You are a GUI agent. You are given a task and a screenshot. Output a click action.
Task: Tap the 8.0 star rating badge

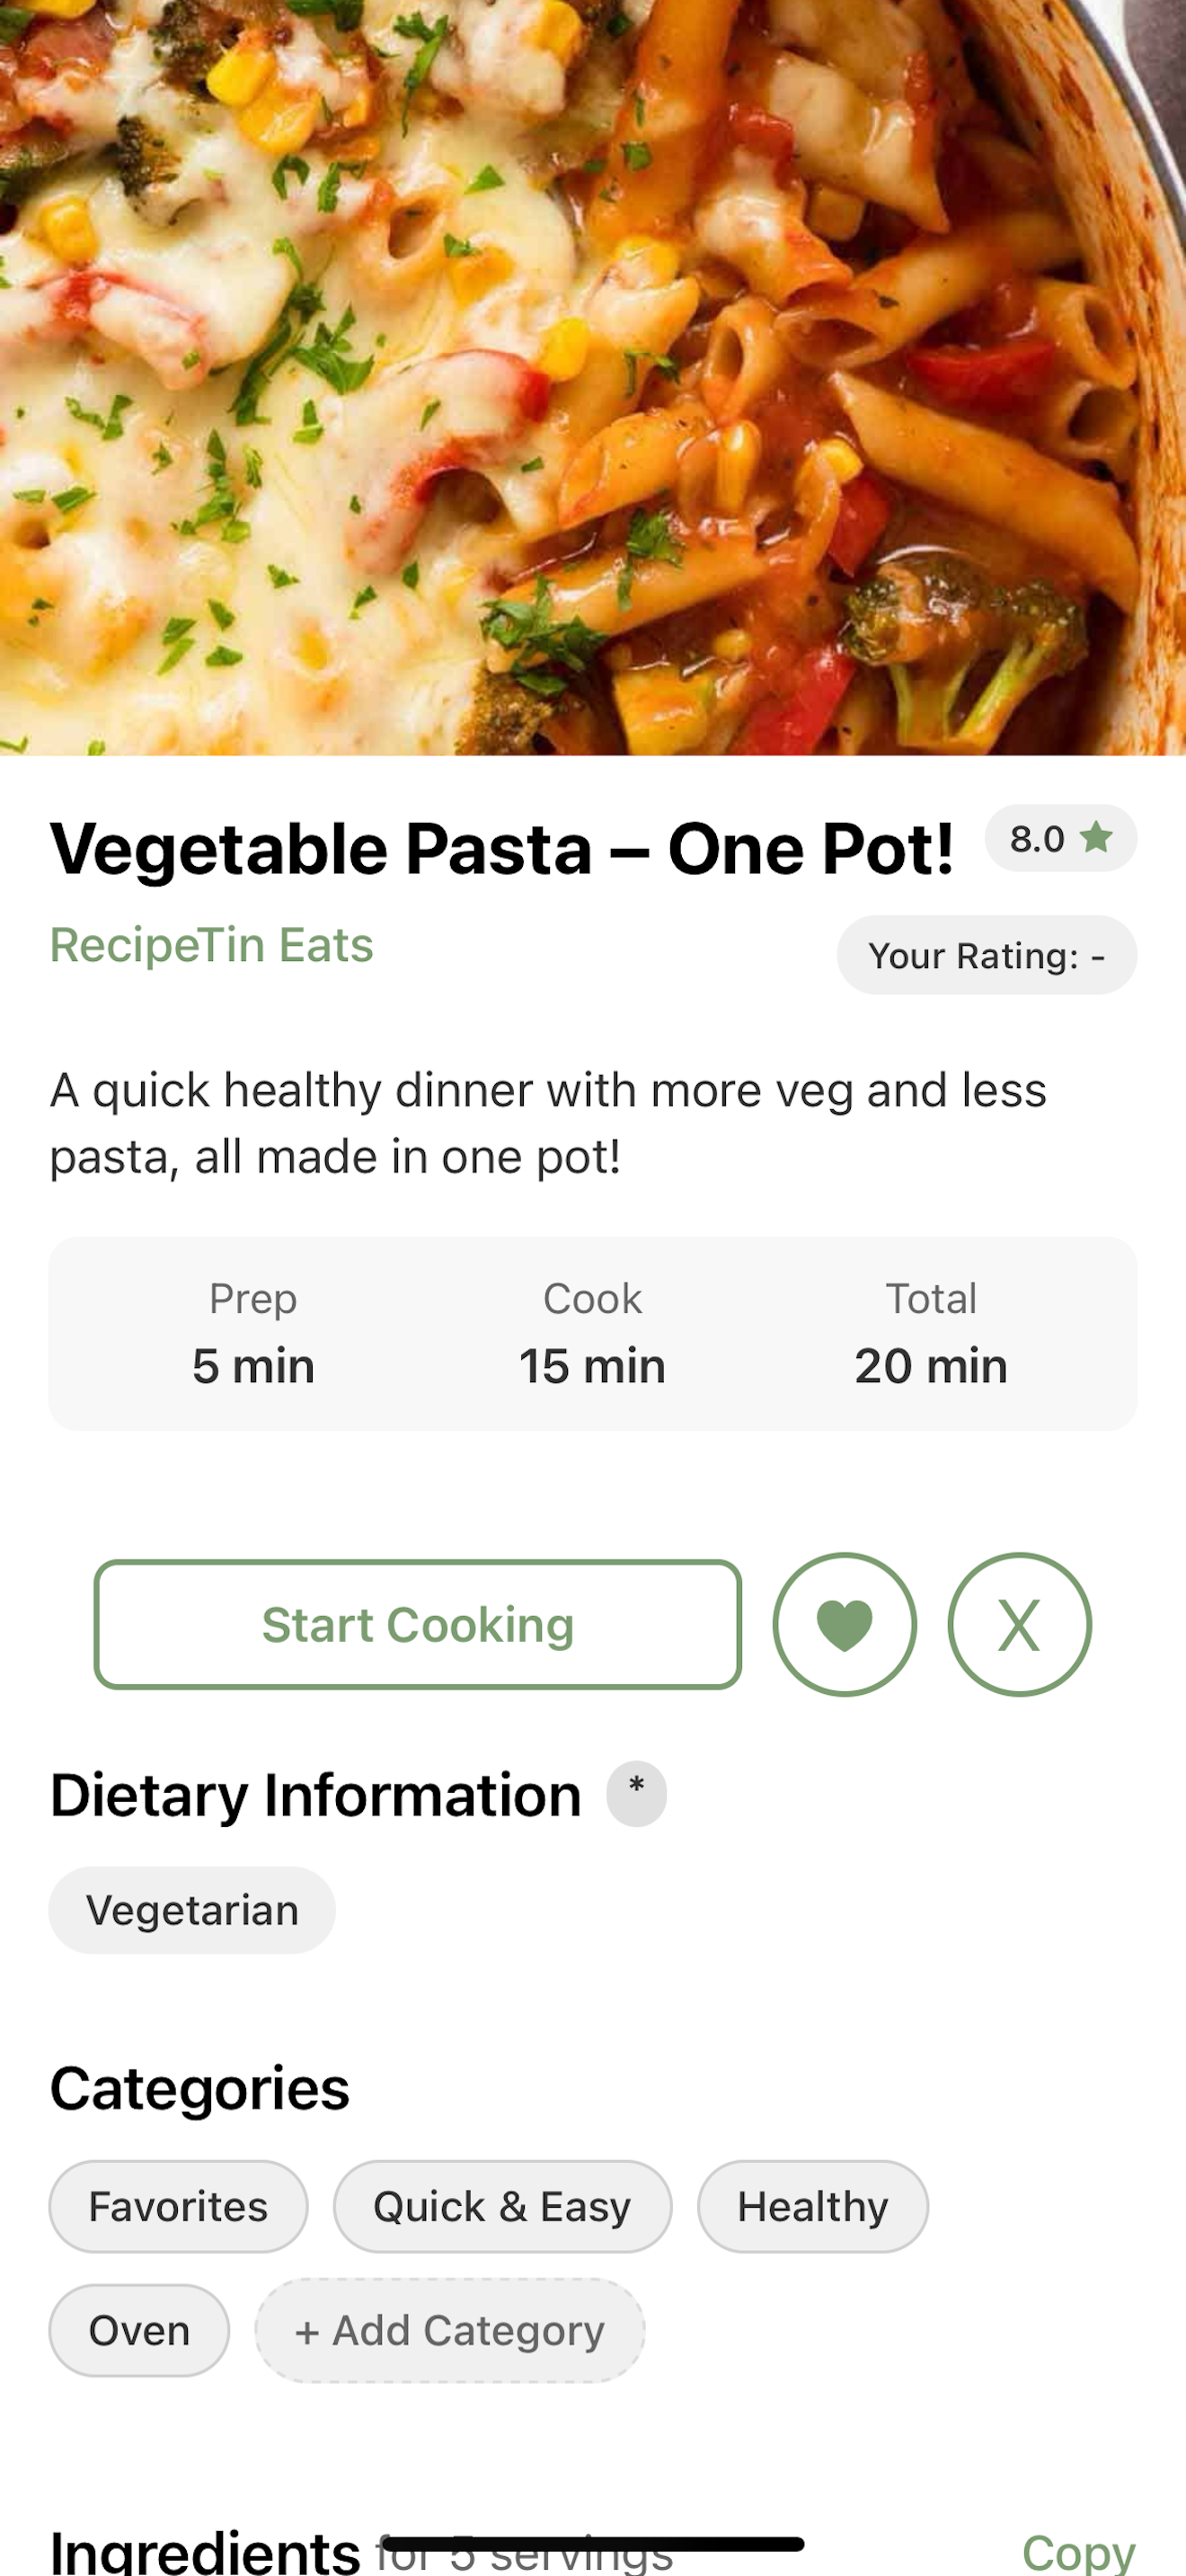coord(1060,838)
